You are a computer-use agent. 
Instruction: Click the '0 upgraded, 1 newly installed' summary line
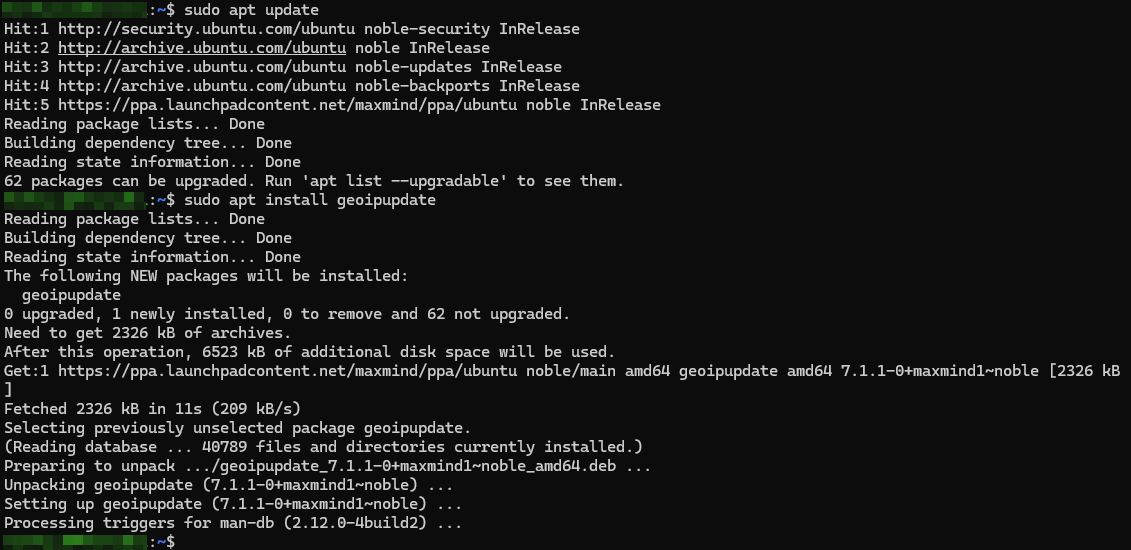click(x=287, y=314)
